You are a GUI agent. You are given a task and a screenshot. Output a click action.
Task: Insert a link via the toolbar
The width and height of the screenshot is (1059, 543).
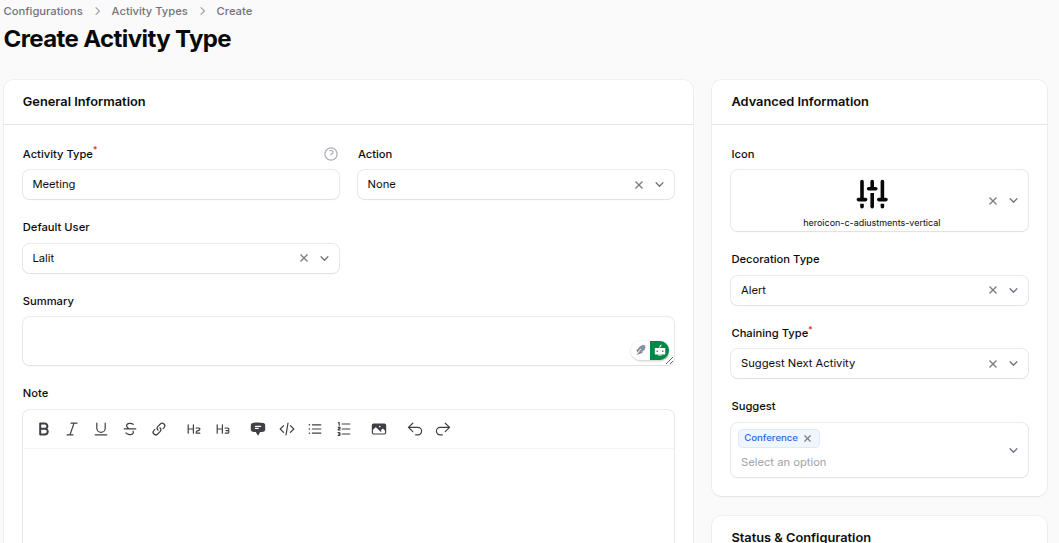pos(159,429)
